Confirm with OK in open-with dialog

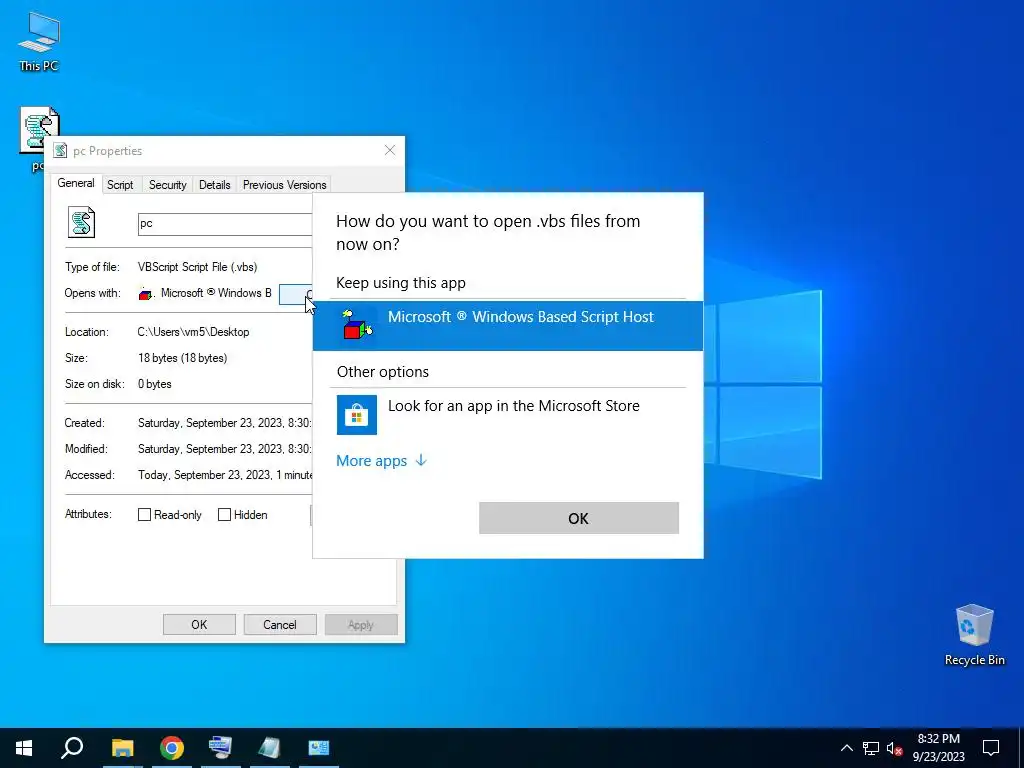(579, 518)
